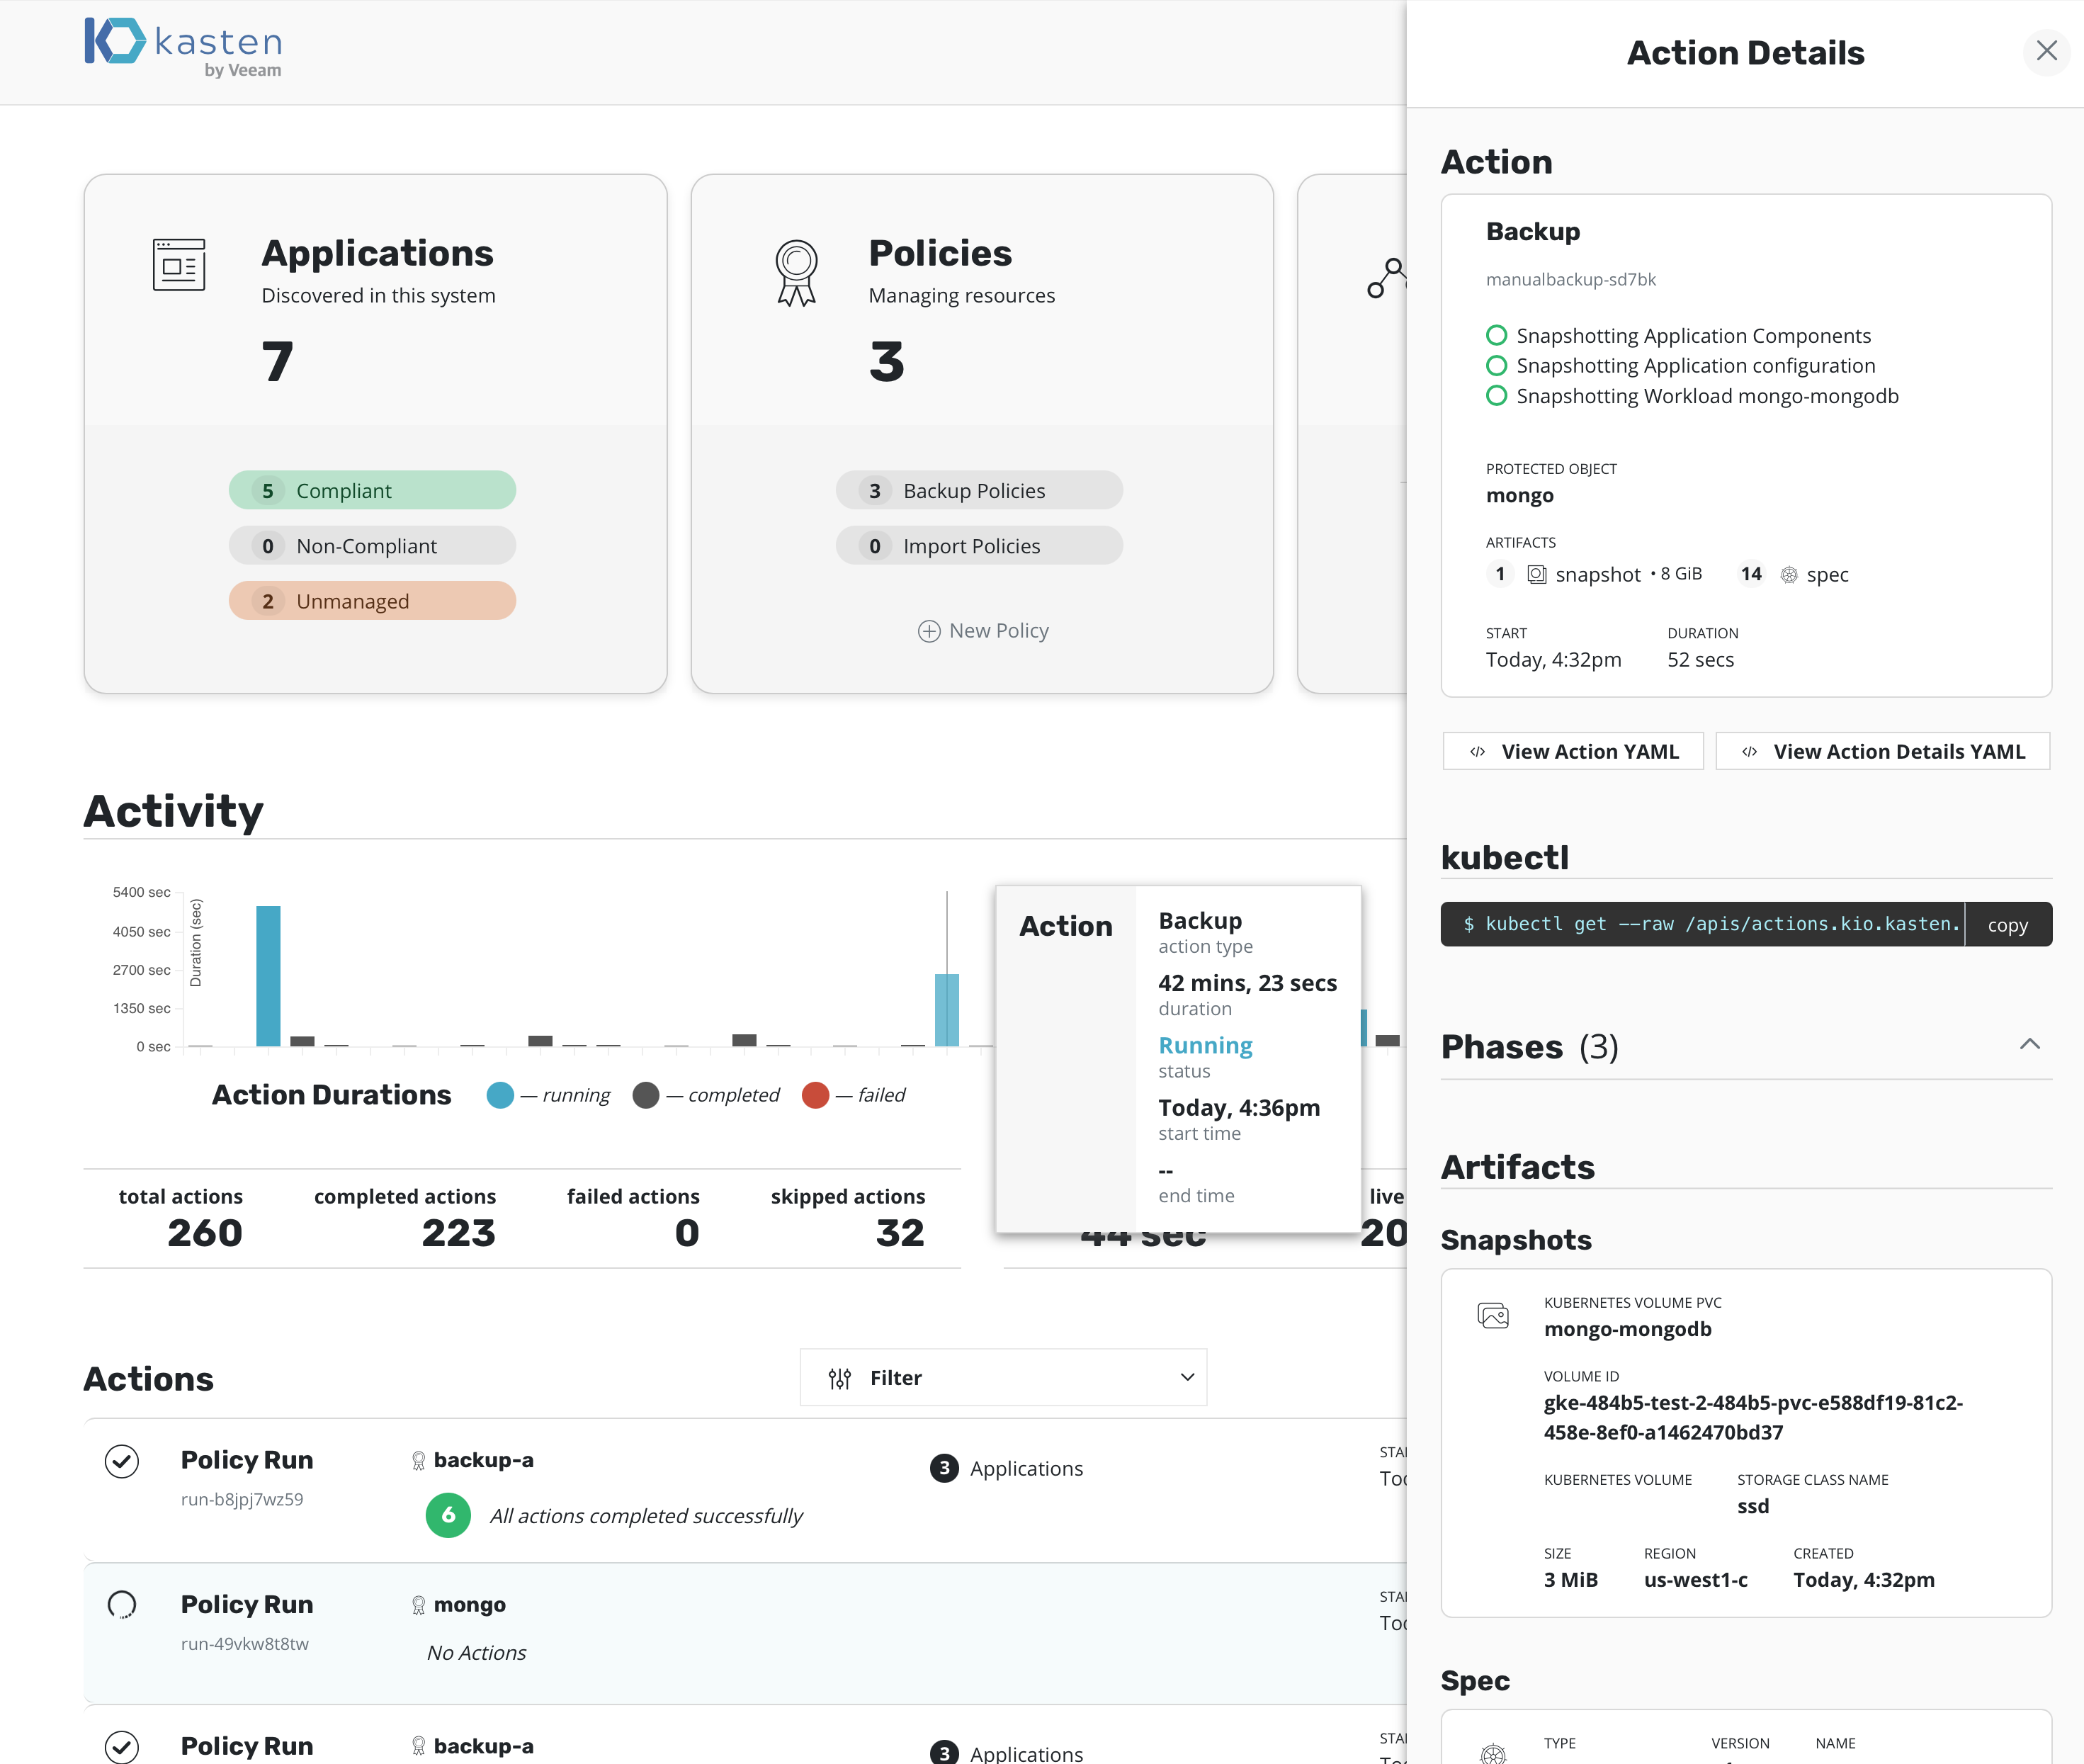
Task: Click the Compliant applications pill
Action: click(372, 490)
